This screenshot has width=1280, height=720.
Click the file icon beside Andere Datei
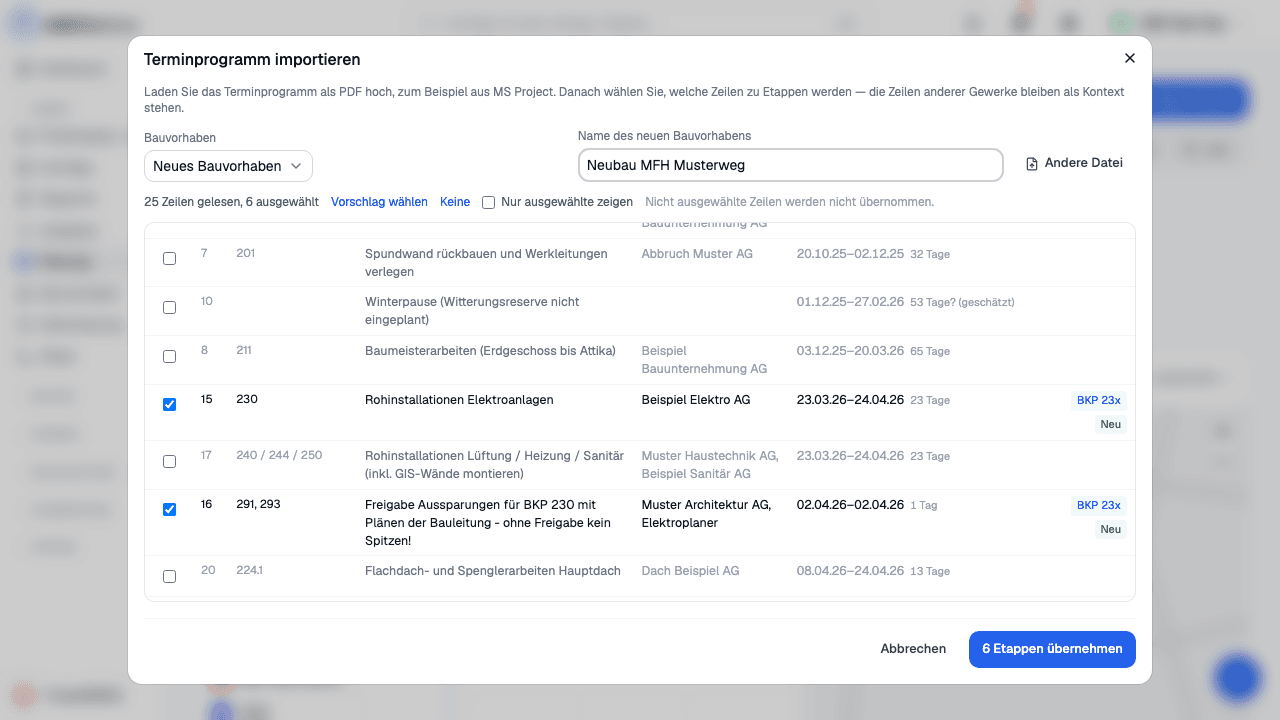1032,164
